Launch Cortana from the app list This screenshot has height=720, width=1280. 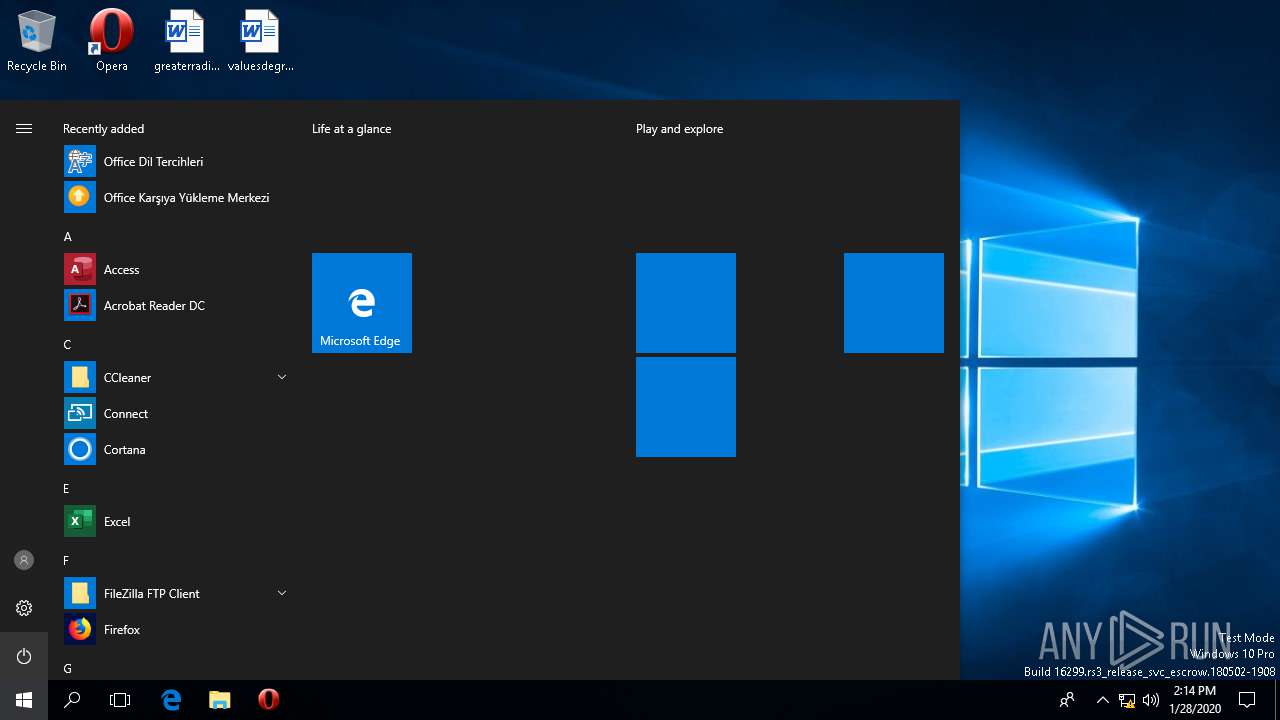coord(80,450)
